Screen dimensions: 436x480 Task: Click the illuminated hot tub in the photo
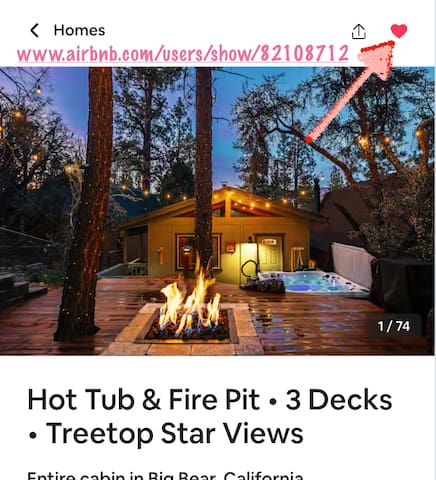pyautogui.click(x=312, y=283)
